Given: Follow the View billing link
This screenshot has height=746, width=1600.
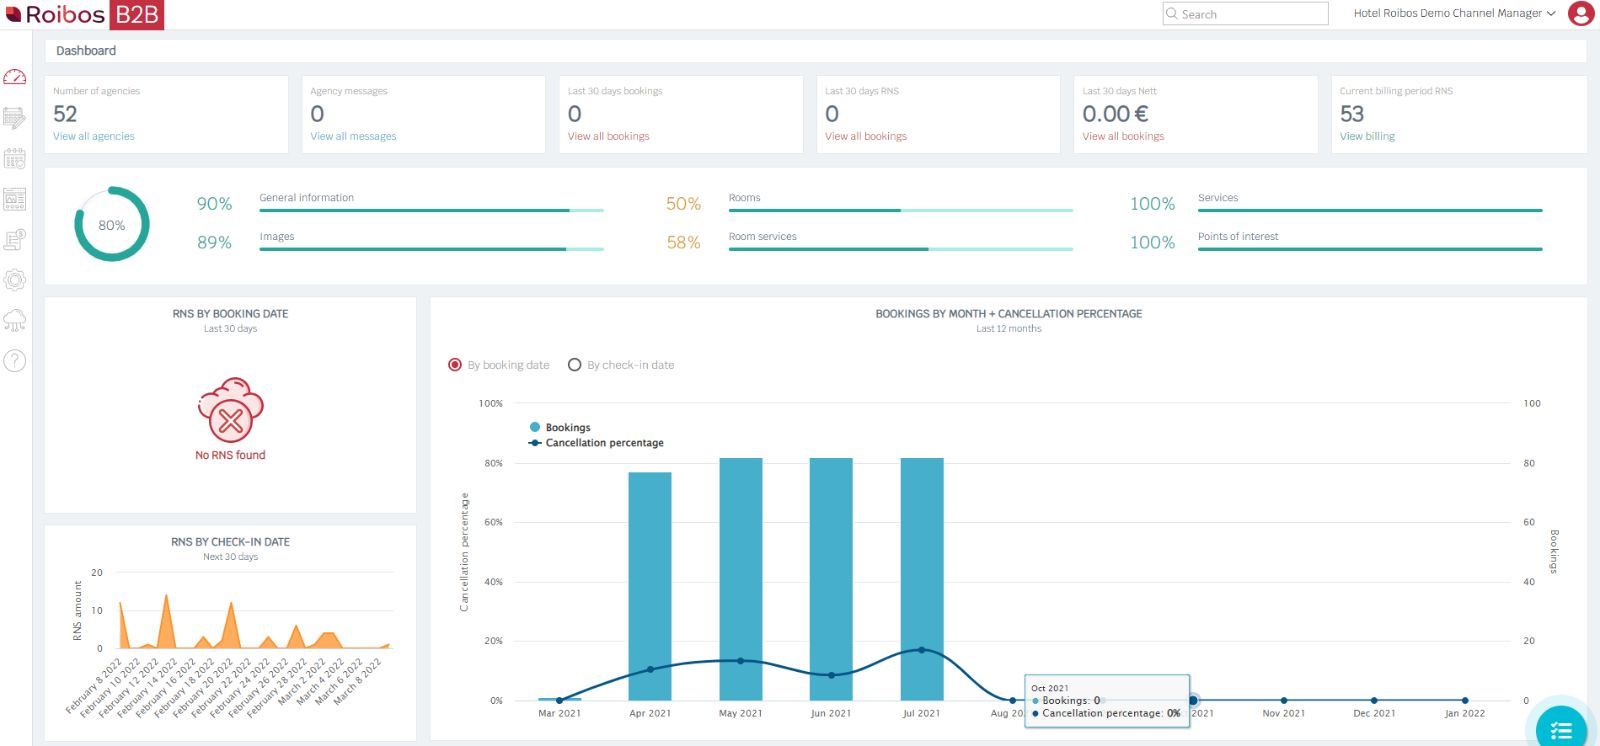Looking at the screenshot, I should pyautogui.click(x=1367, y=136).
